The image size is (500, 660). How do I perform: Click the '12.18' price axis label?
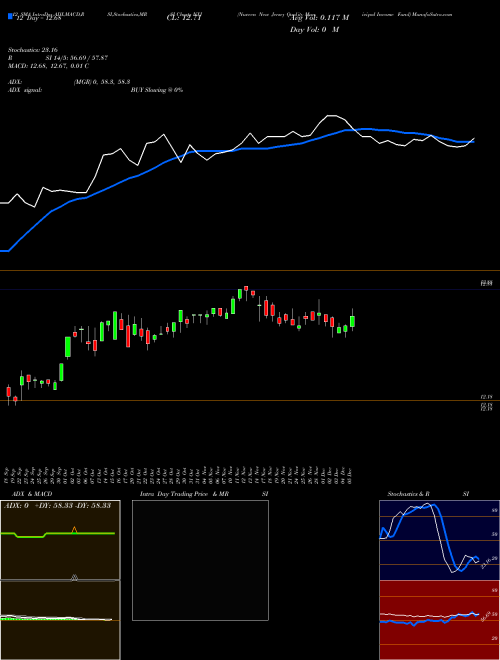tap(486, 397)
